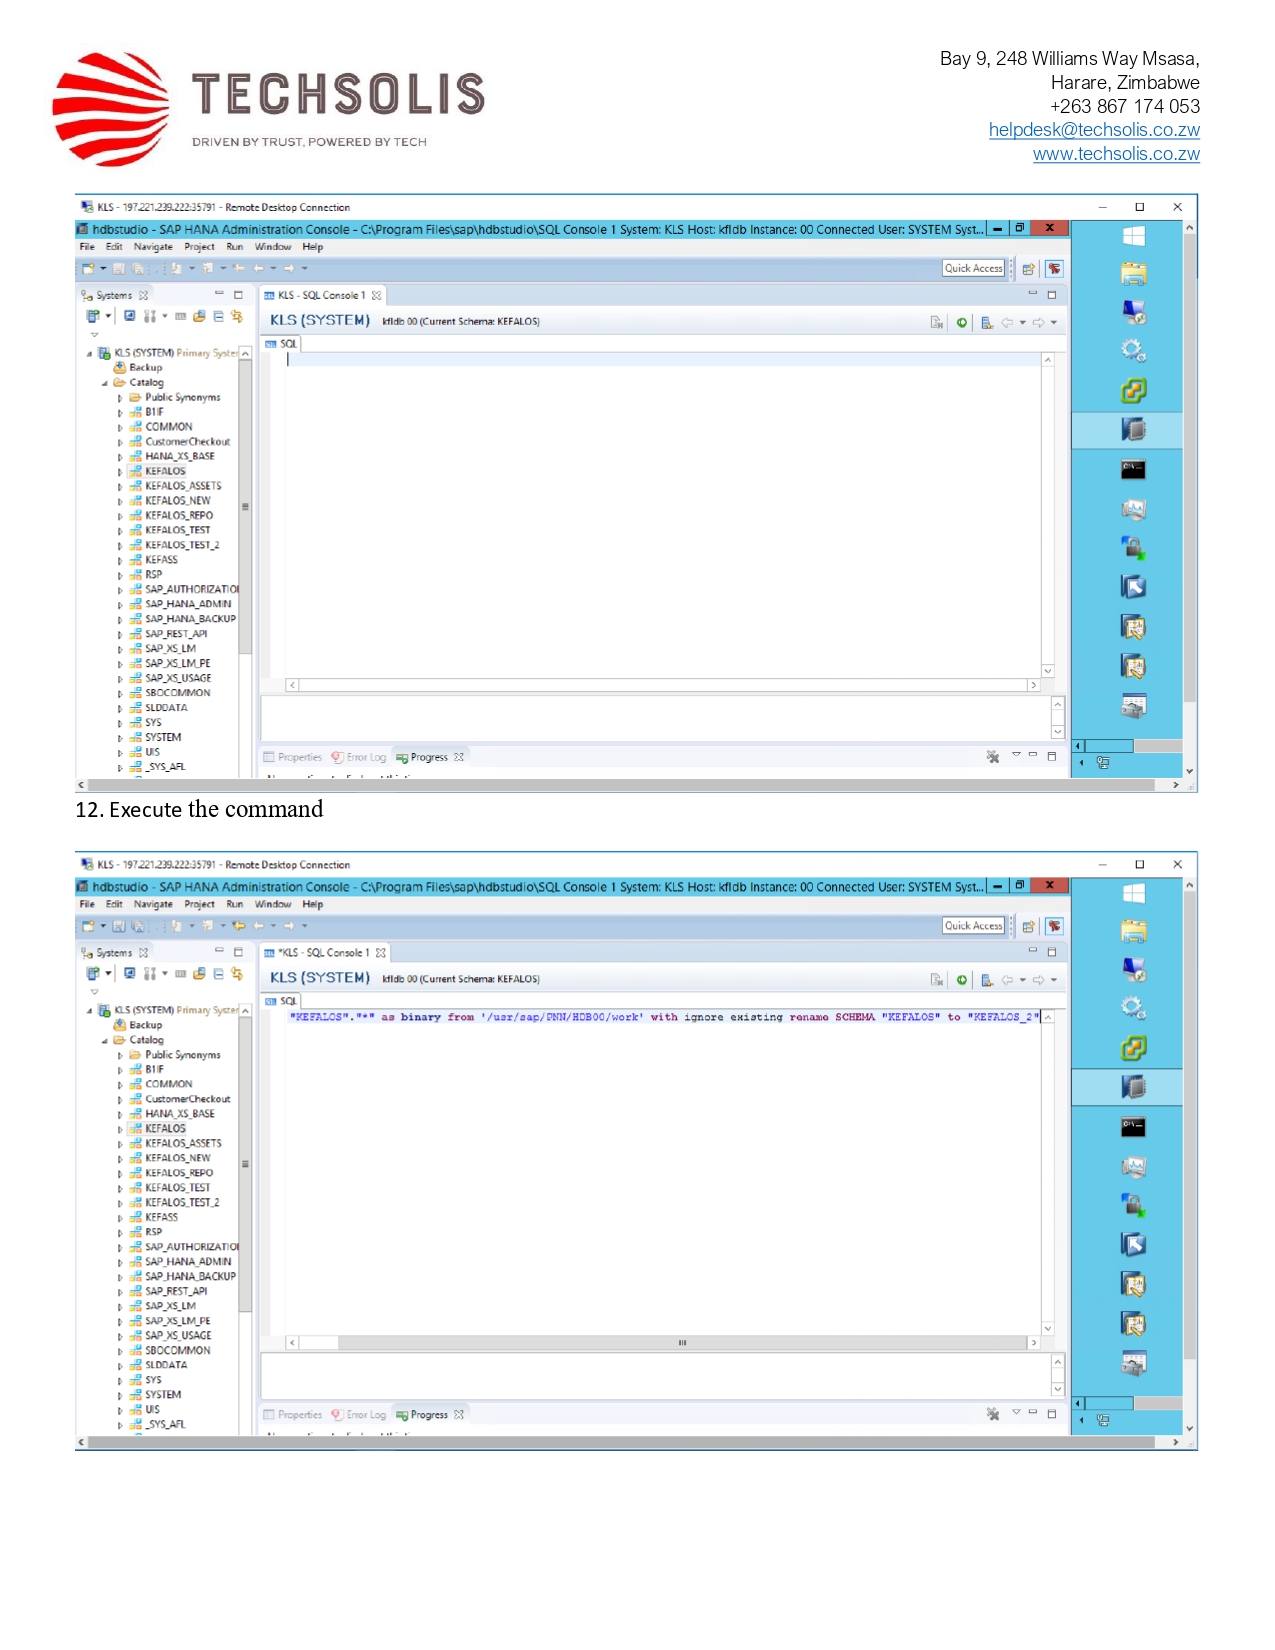Click green chain icon in lower screenshot taskbar

click(x=1133, y=1048)
